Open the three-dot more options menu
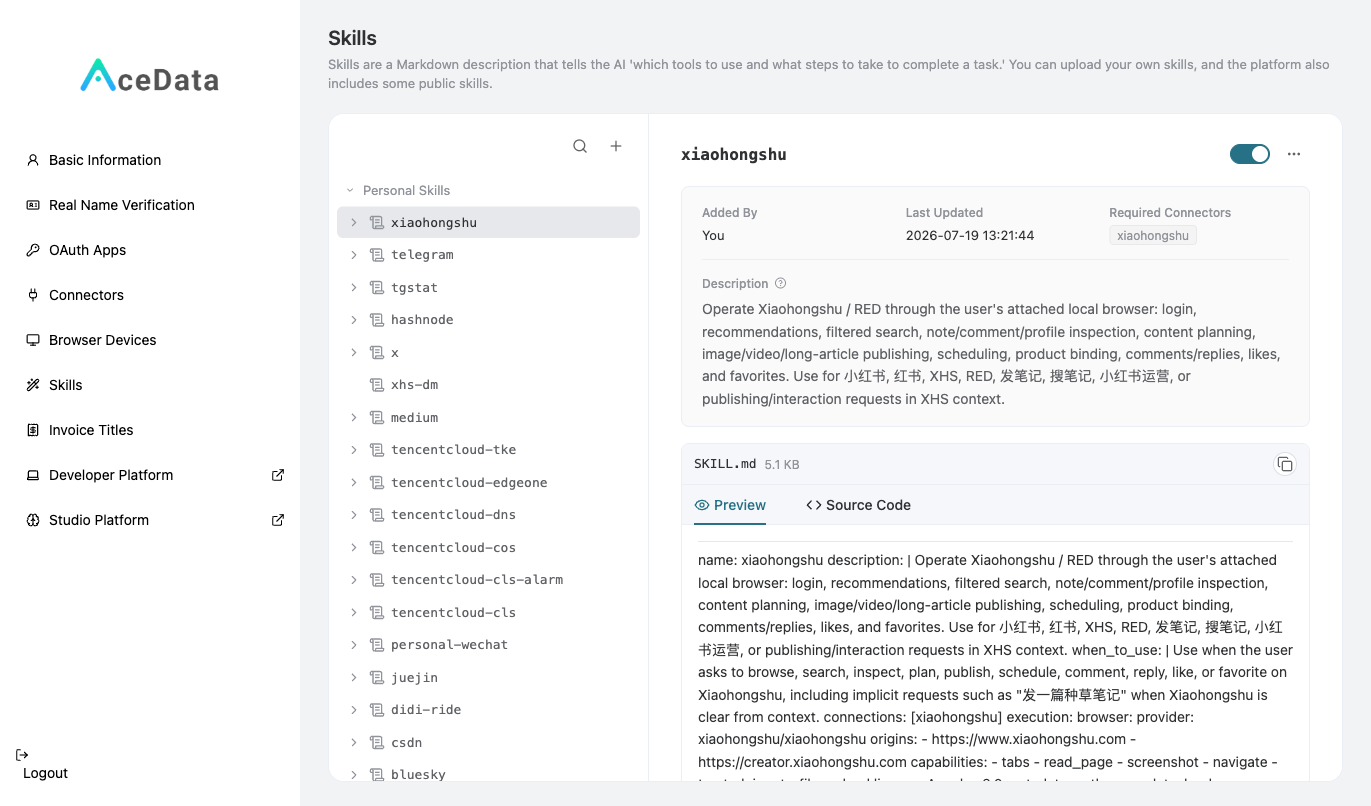 click(1294, 154)
